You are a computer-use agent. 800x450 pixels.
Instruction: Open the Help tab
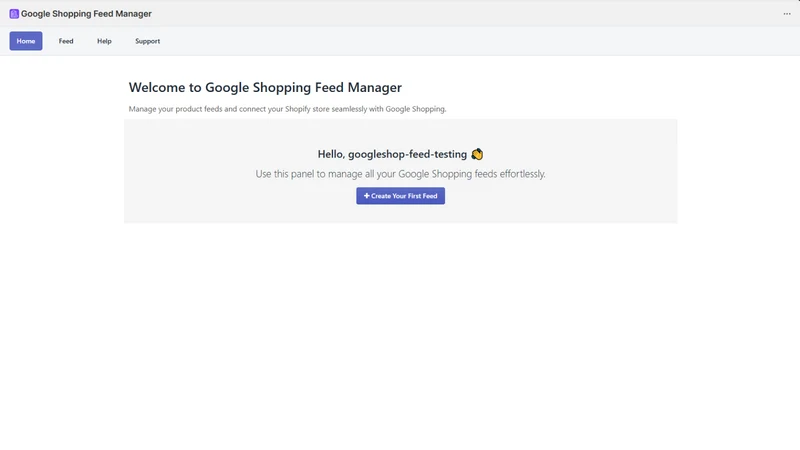[104, 41]
